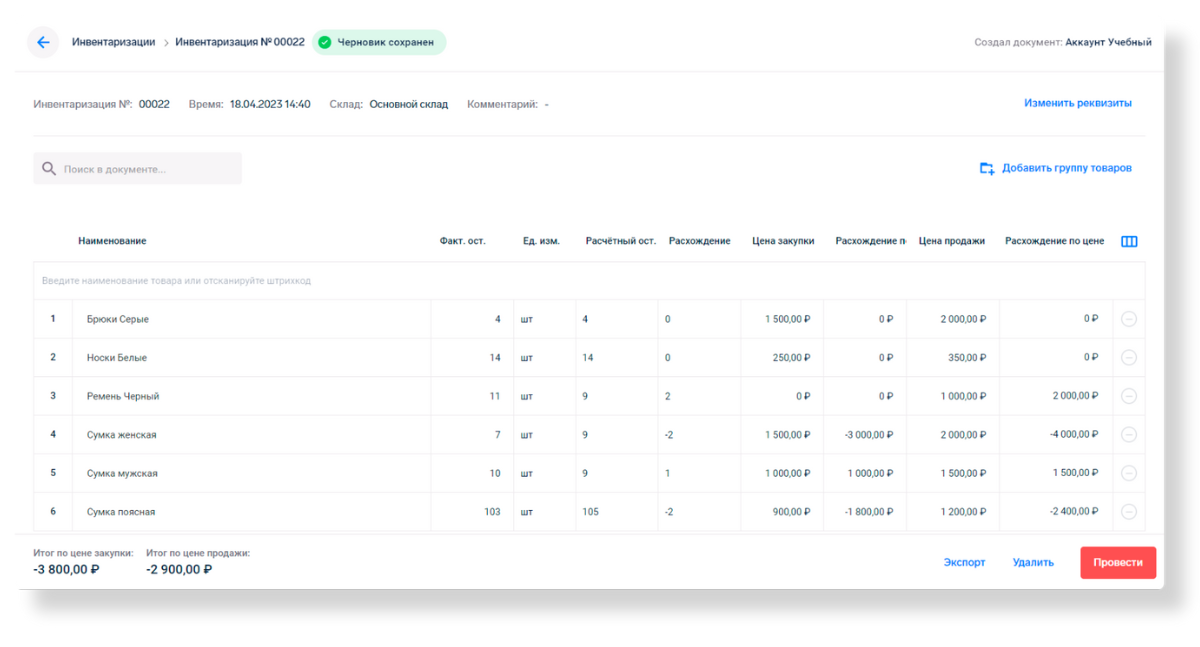Viewport: 1200px width, 647px height.
Task: Select the Сумка женская product name
Action: [x=122, y=435]
